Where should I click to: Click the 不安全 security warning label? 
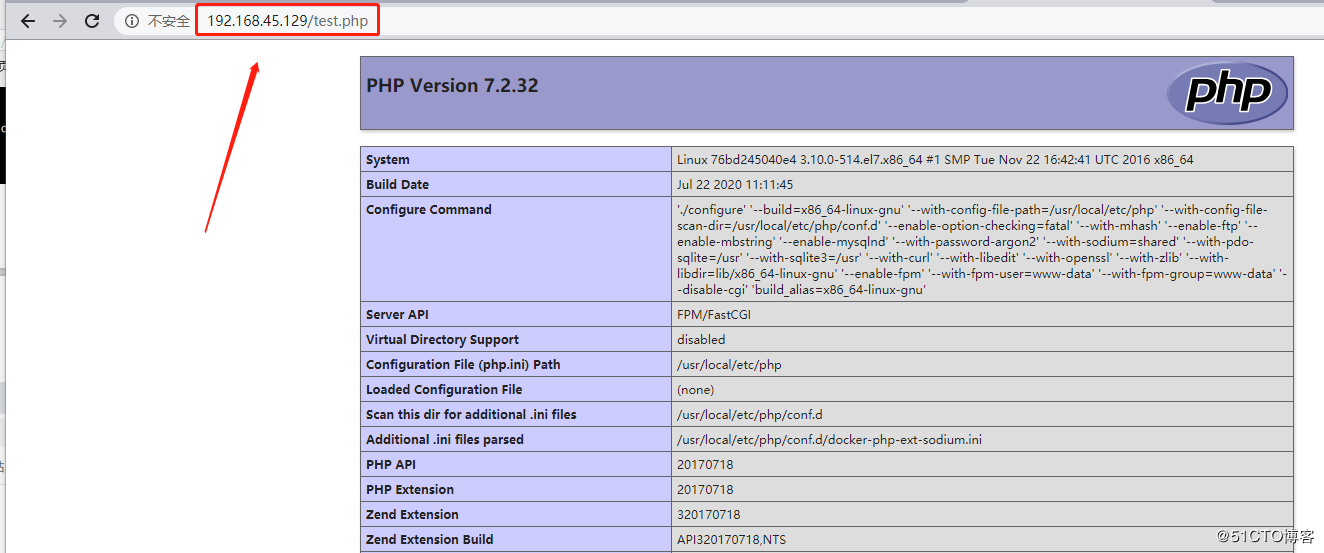tap(168, 21)
